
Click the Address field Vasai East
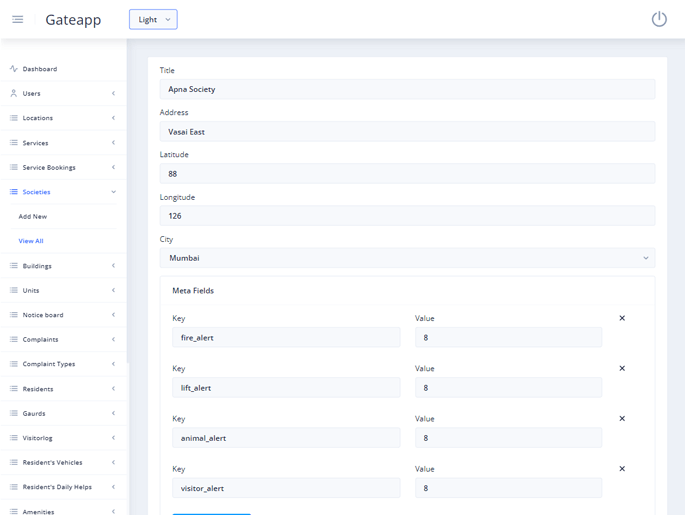[407, 131]
